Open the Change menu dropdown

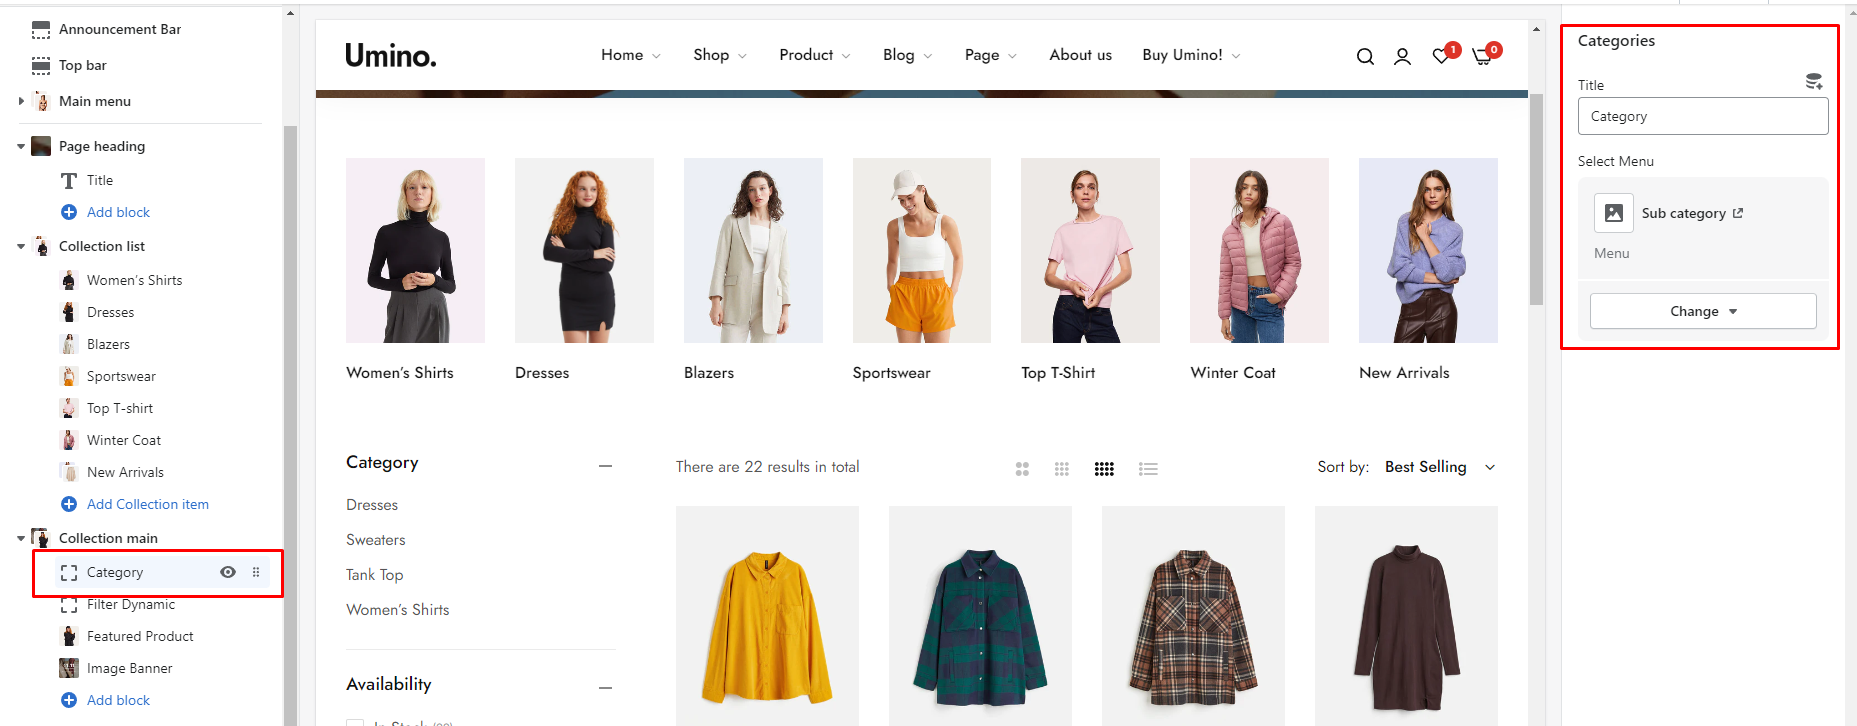[1702, 312]
